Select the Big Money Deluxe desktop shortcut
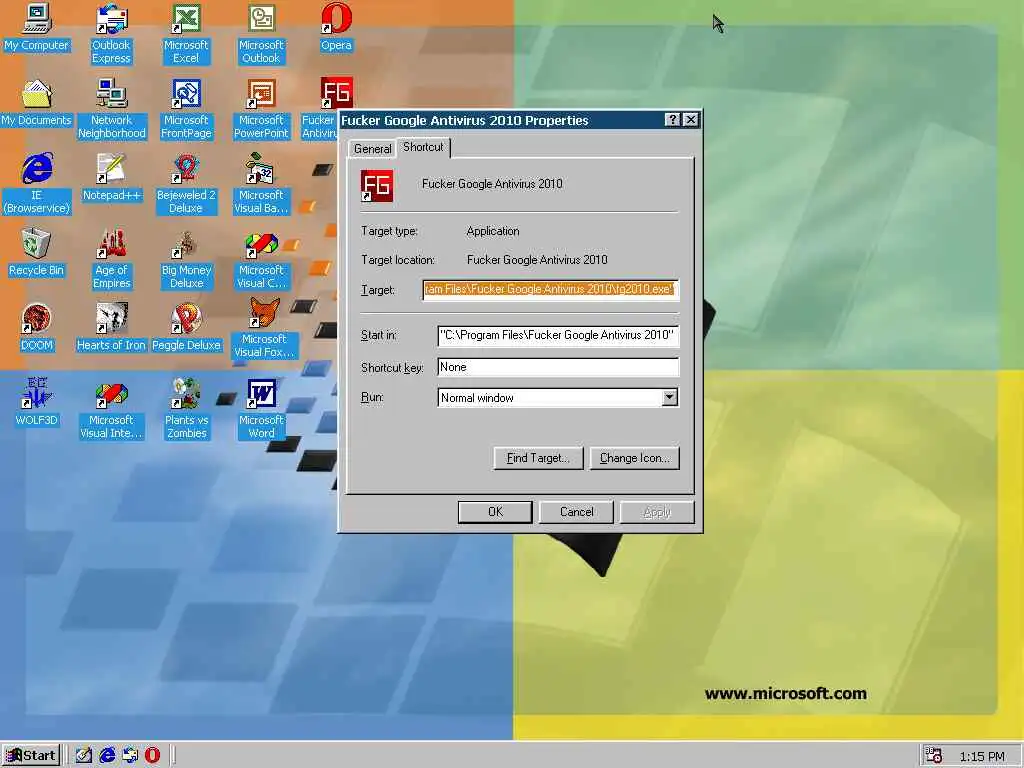This screenshot has height=768, width=1024. [x=187, y=259]
